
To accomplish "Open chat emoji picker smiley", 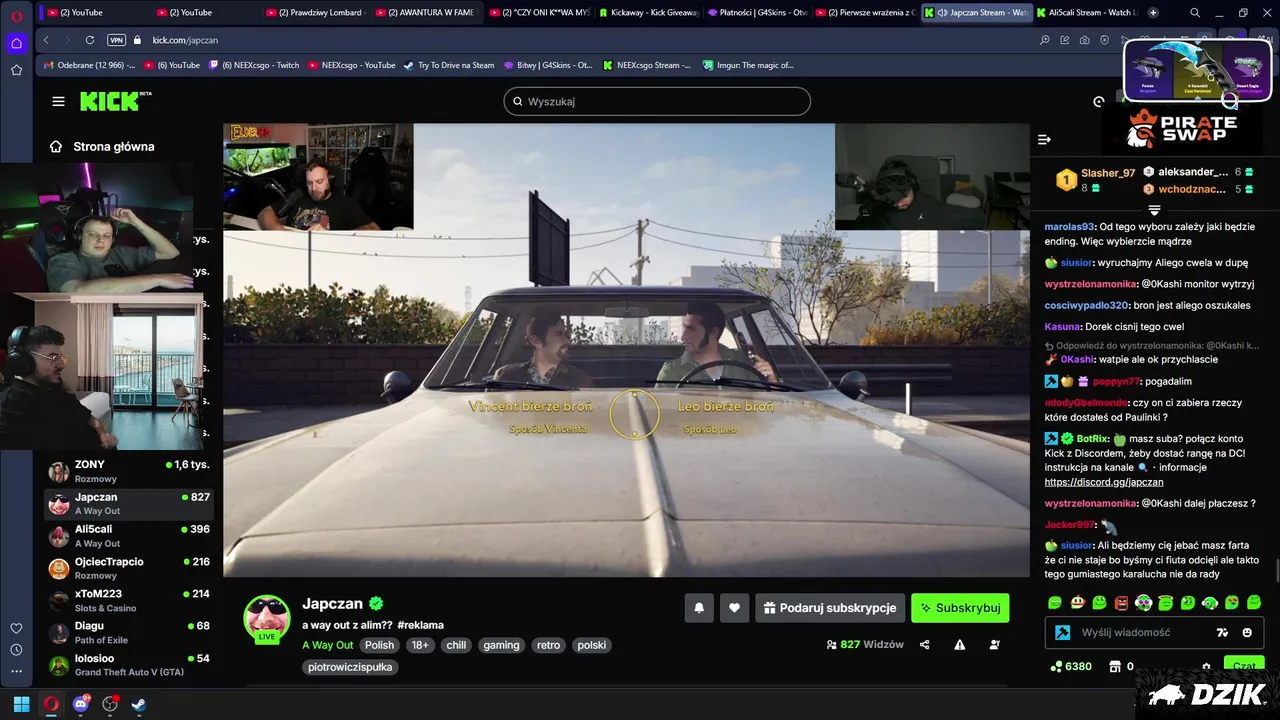I will coord(1247,632).
